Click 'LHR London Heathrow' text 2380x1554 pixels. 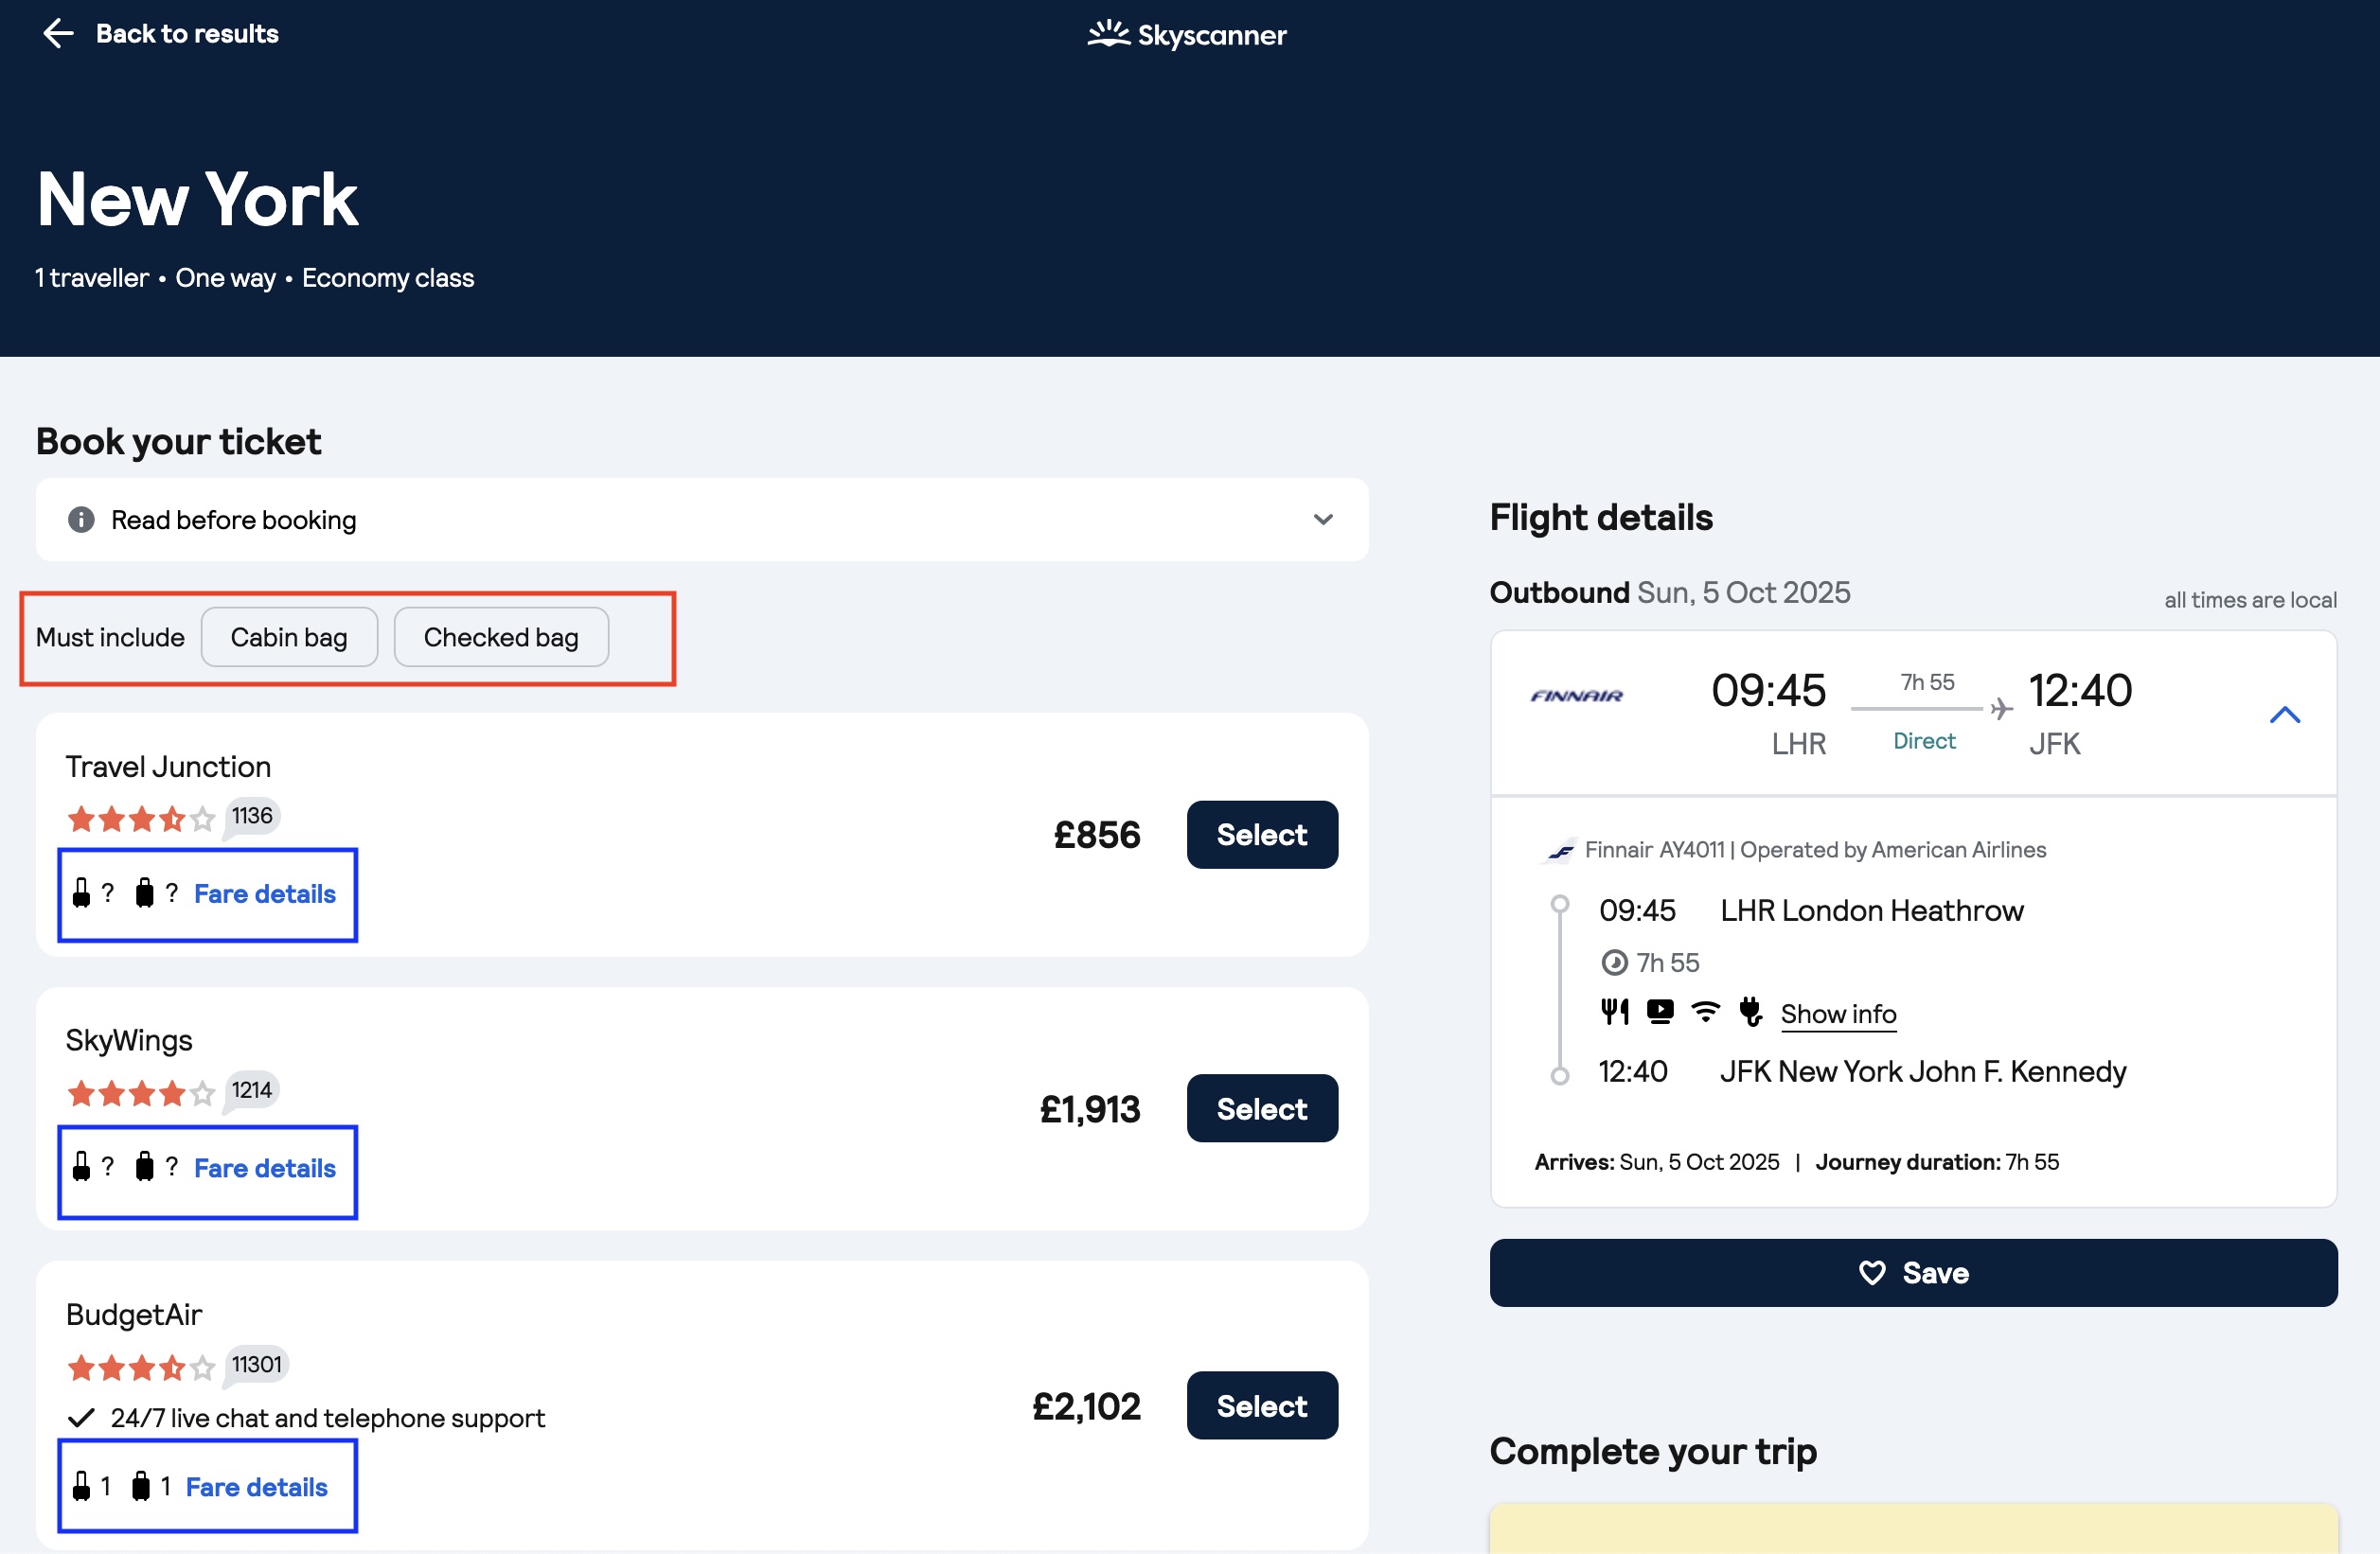(1872, 911)
